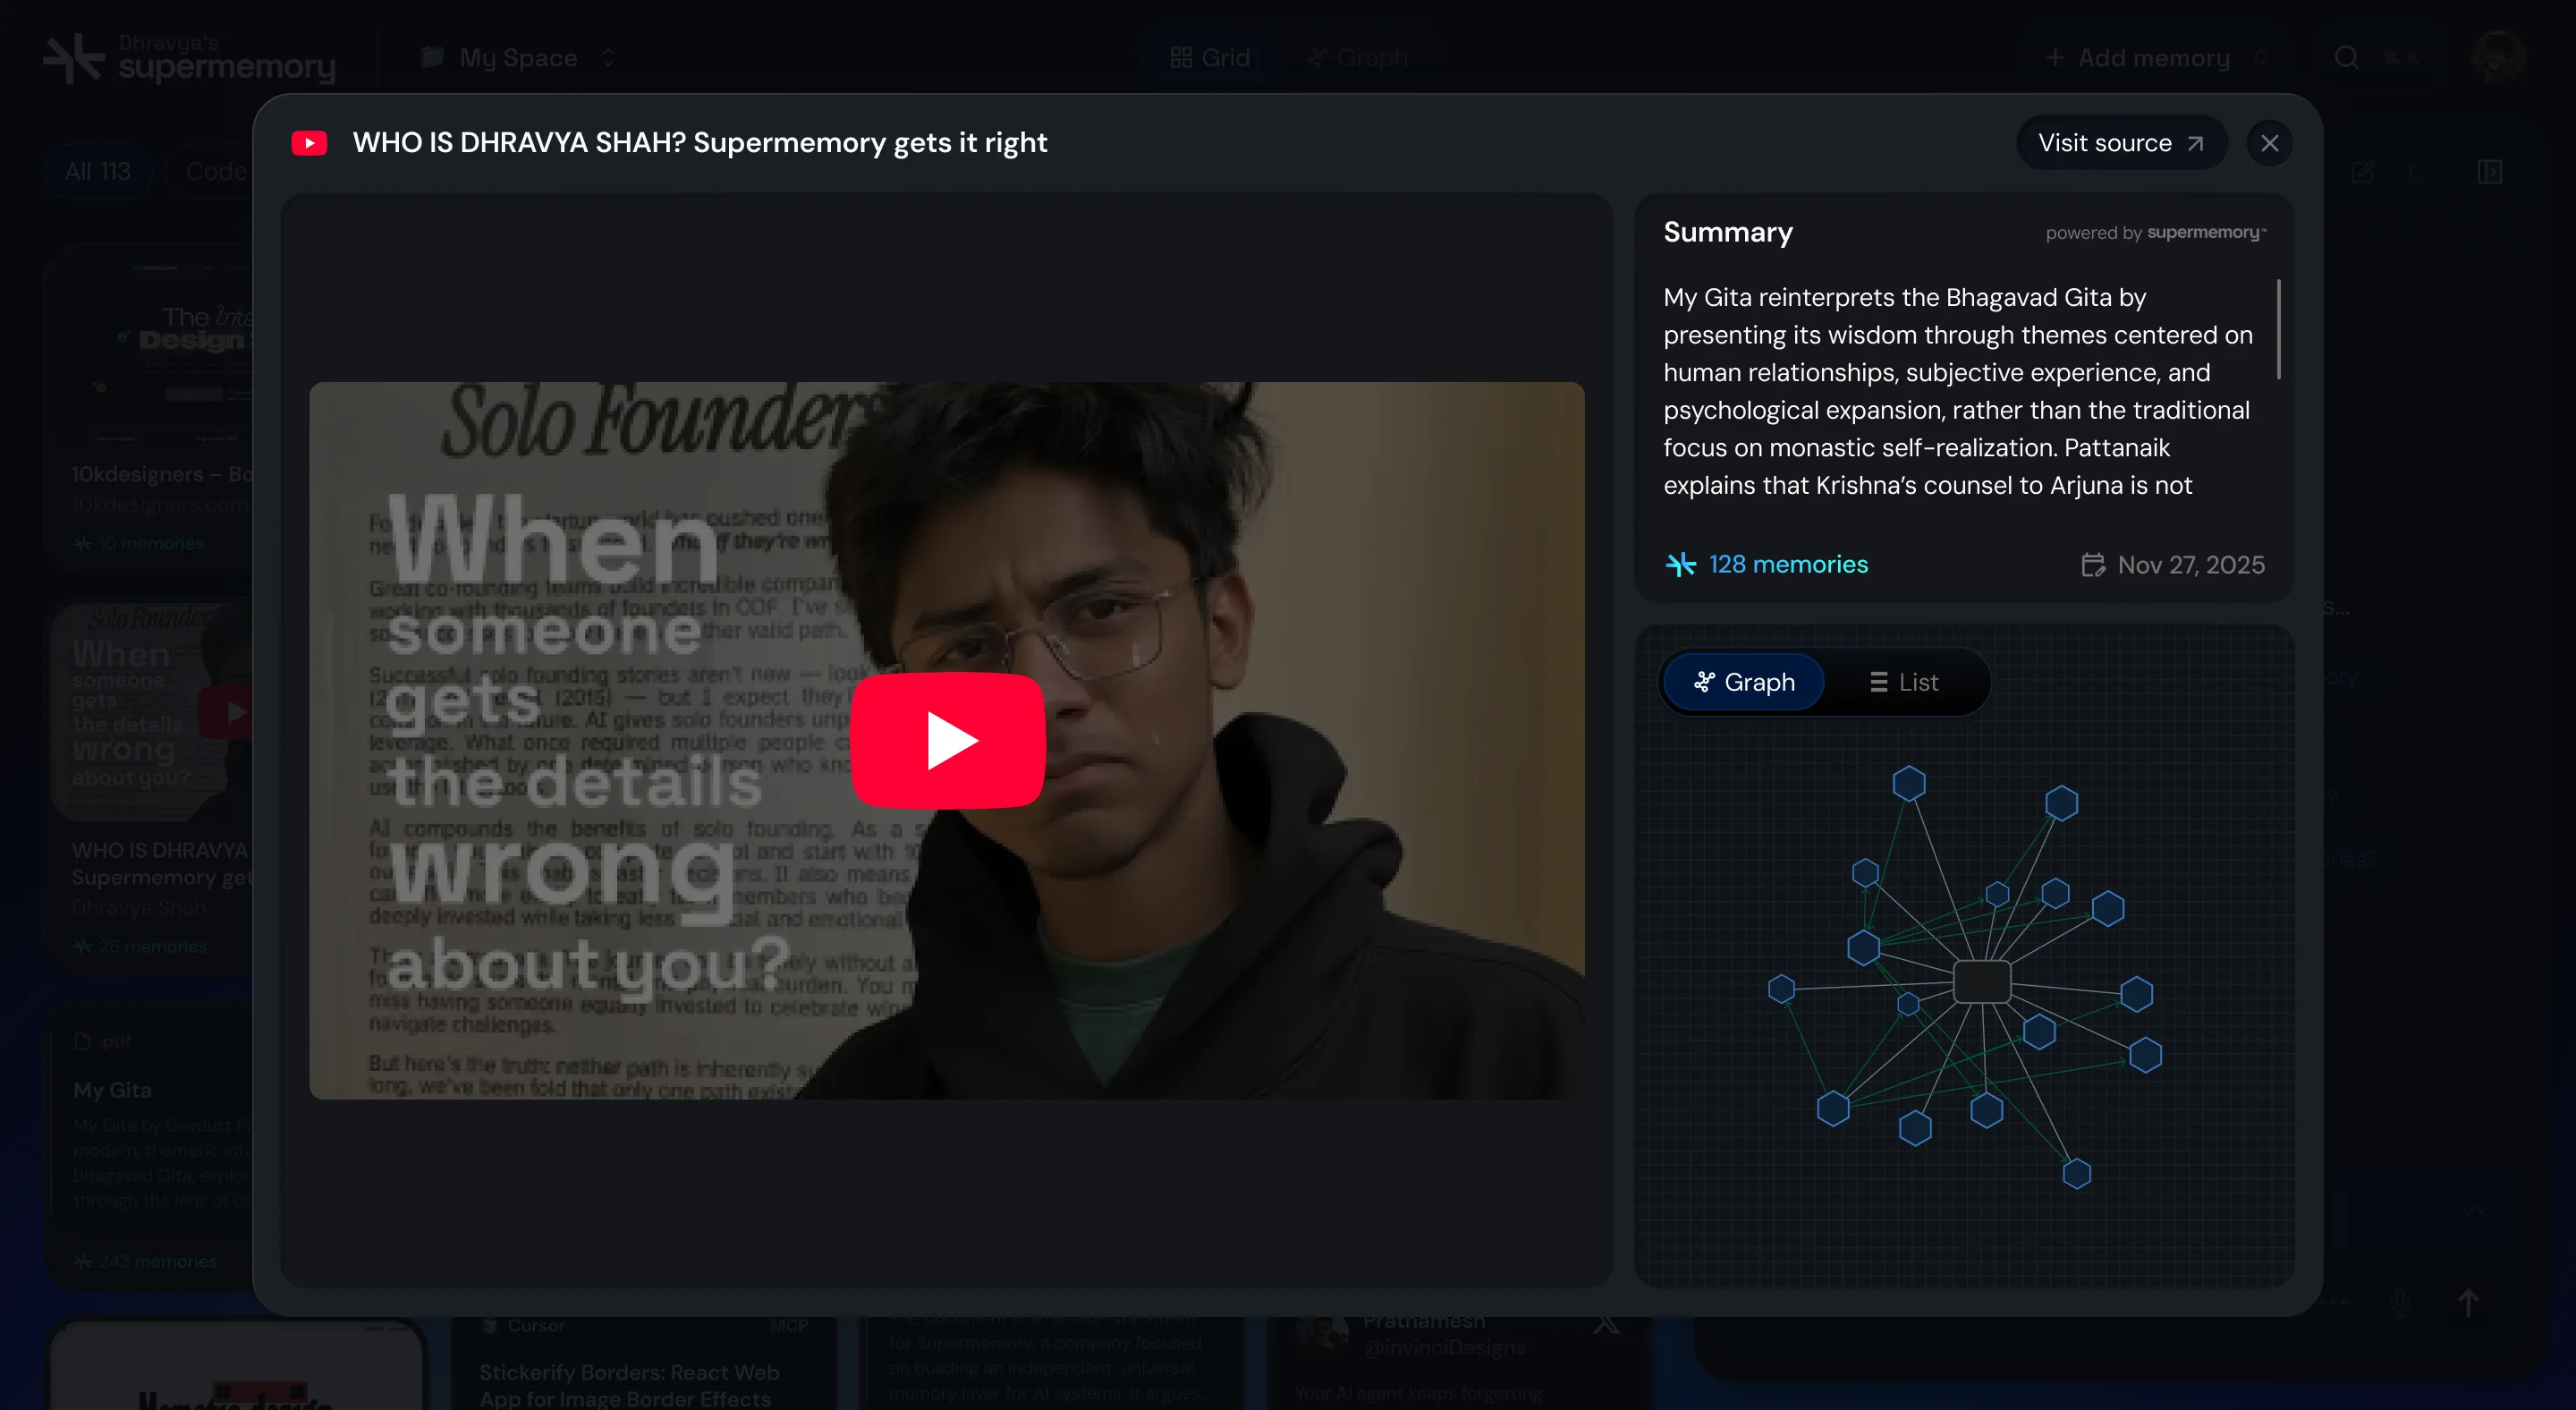The height and width of the screenshot is (1410, 2576).
Task: Click the supermemory logo icon
Action: click(73, 58)
